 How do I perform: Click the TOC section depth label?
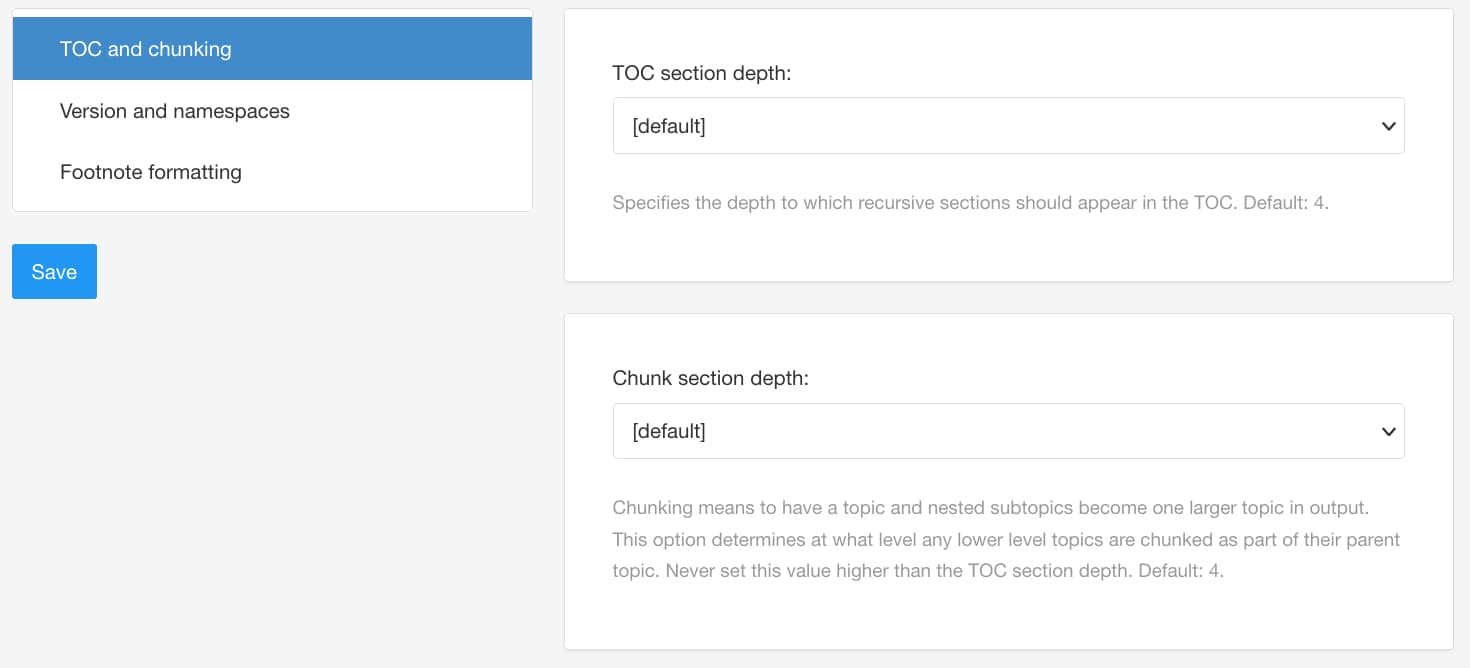pyautogui.click(x=702, y=72)
